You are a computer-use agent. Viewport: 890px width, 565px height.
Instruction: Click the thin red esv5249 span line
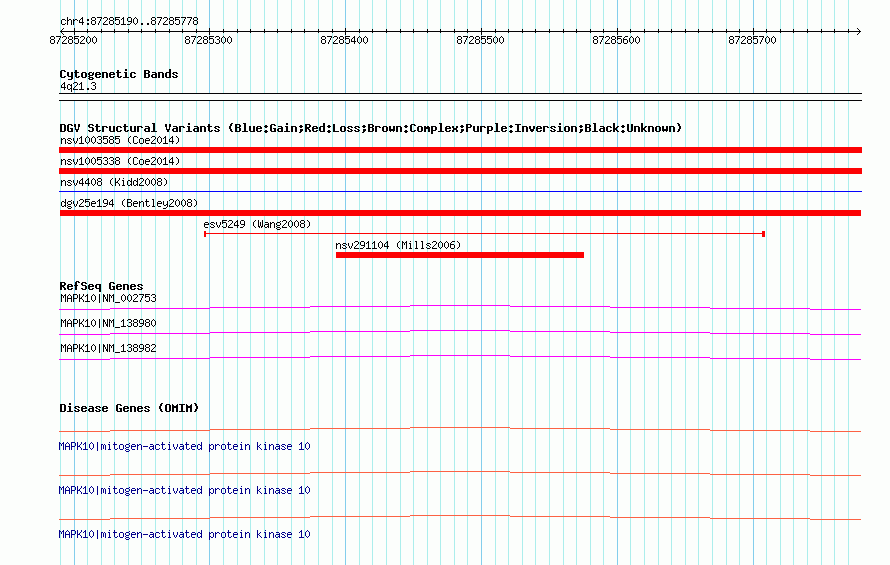485,233
